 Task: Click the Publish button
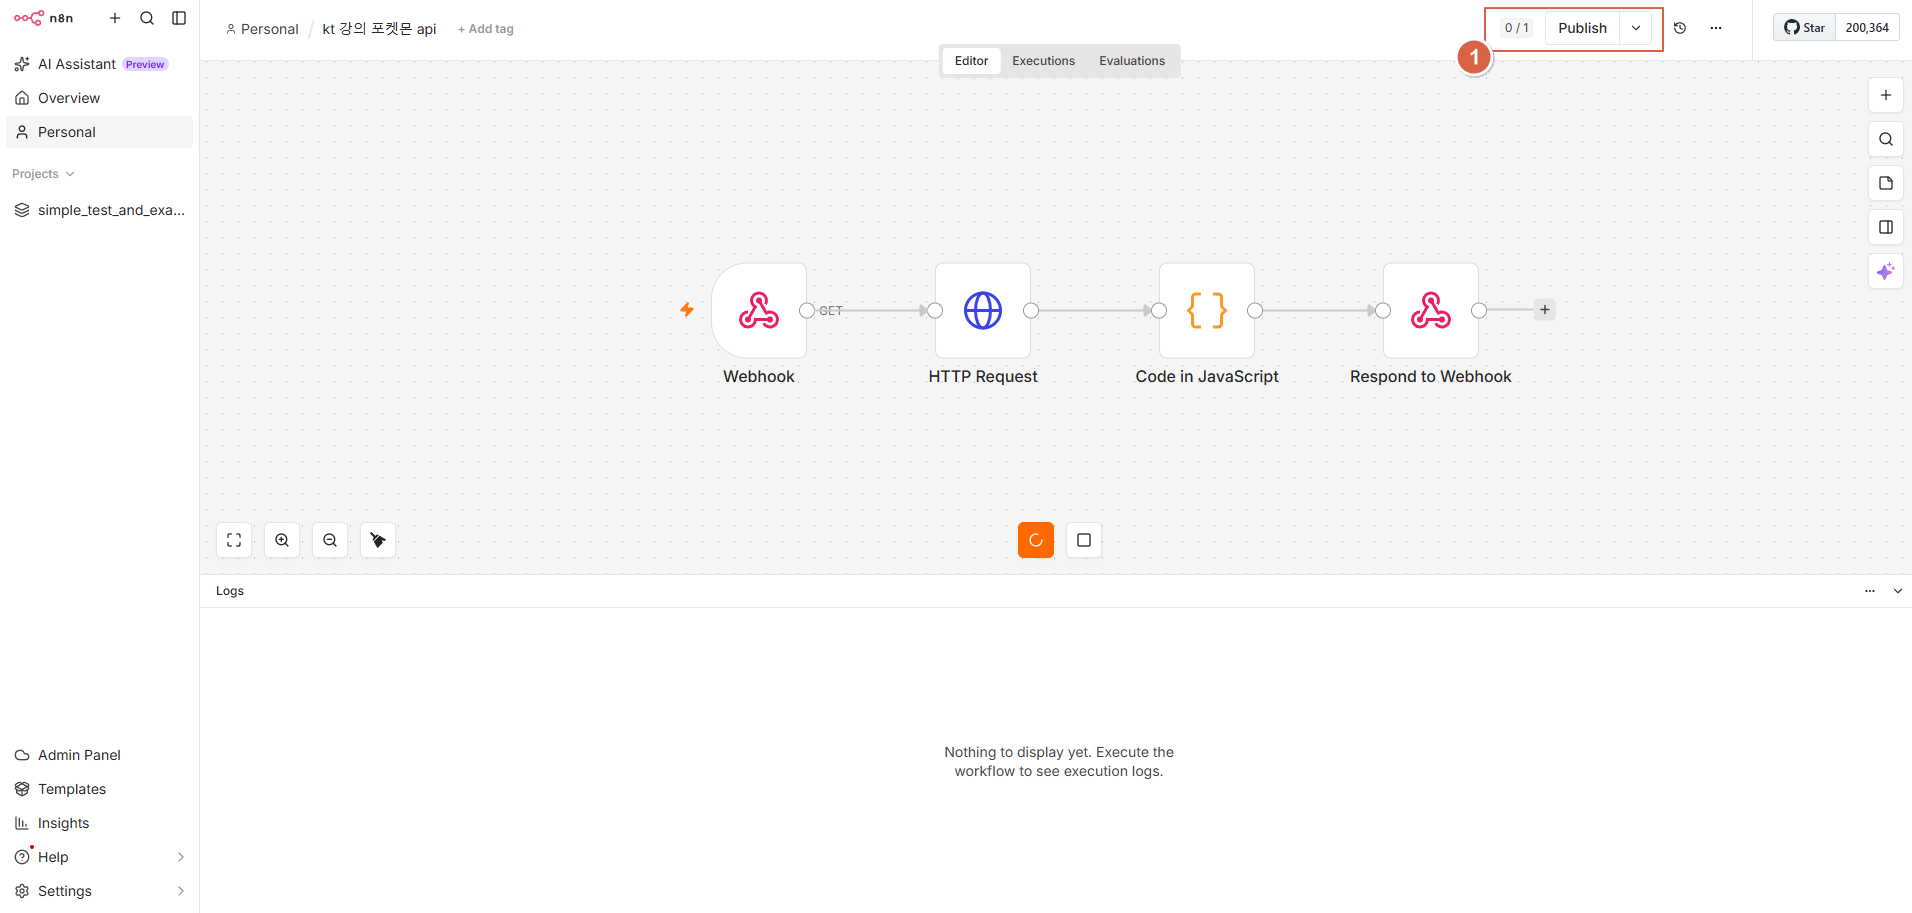[1582, 28]
